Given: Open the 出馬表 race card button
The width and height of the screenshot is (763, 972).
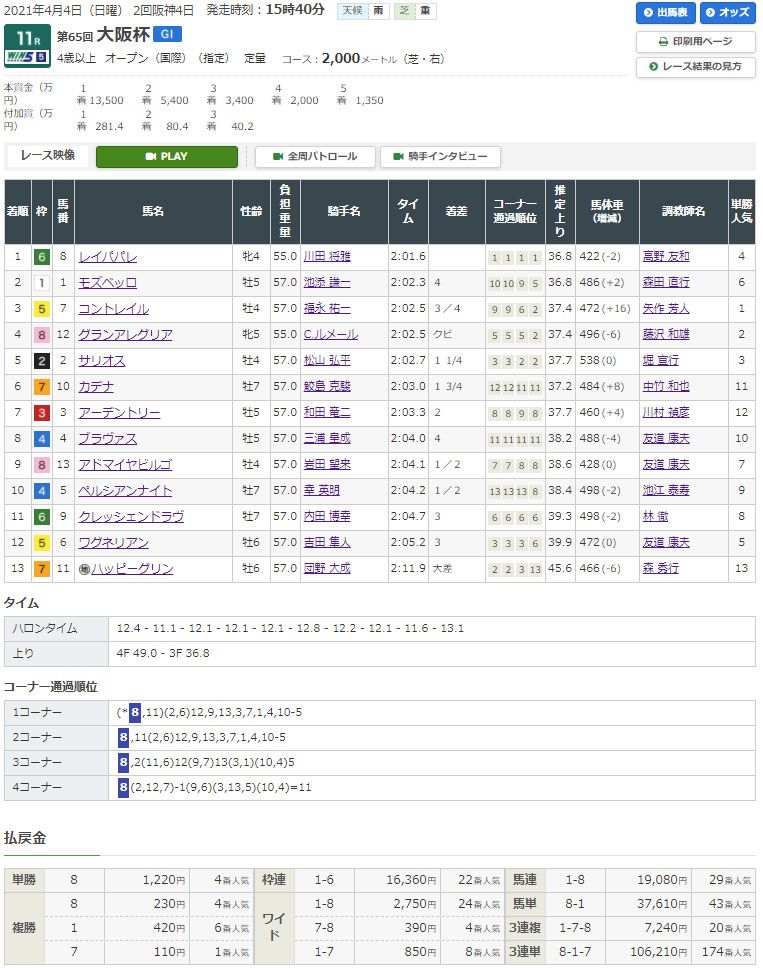Looking at the screenshot, I should [665, 13].
